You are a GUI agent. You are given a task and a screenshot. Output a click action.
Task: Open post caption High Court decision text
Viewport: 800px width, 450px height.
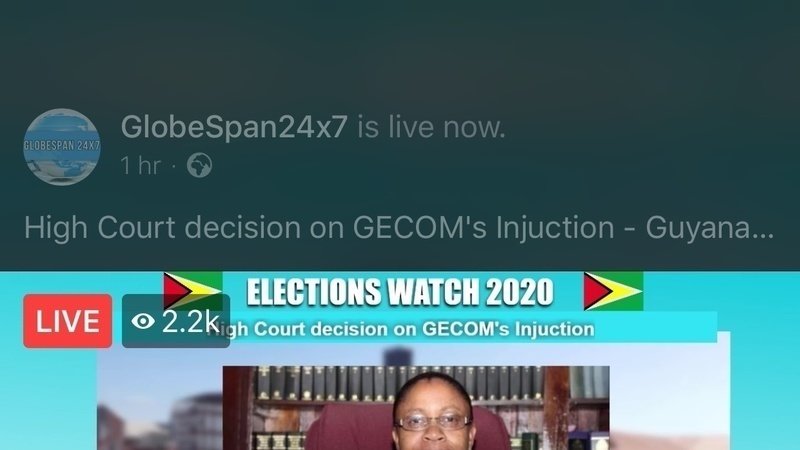point(399,228)
